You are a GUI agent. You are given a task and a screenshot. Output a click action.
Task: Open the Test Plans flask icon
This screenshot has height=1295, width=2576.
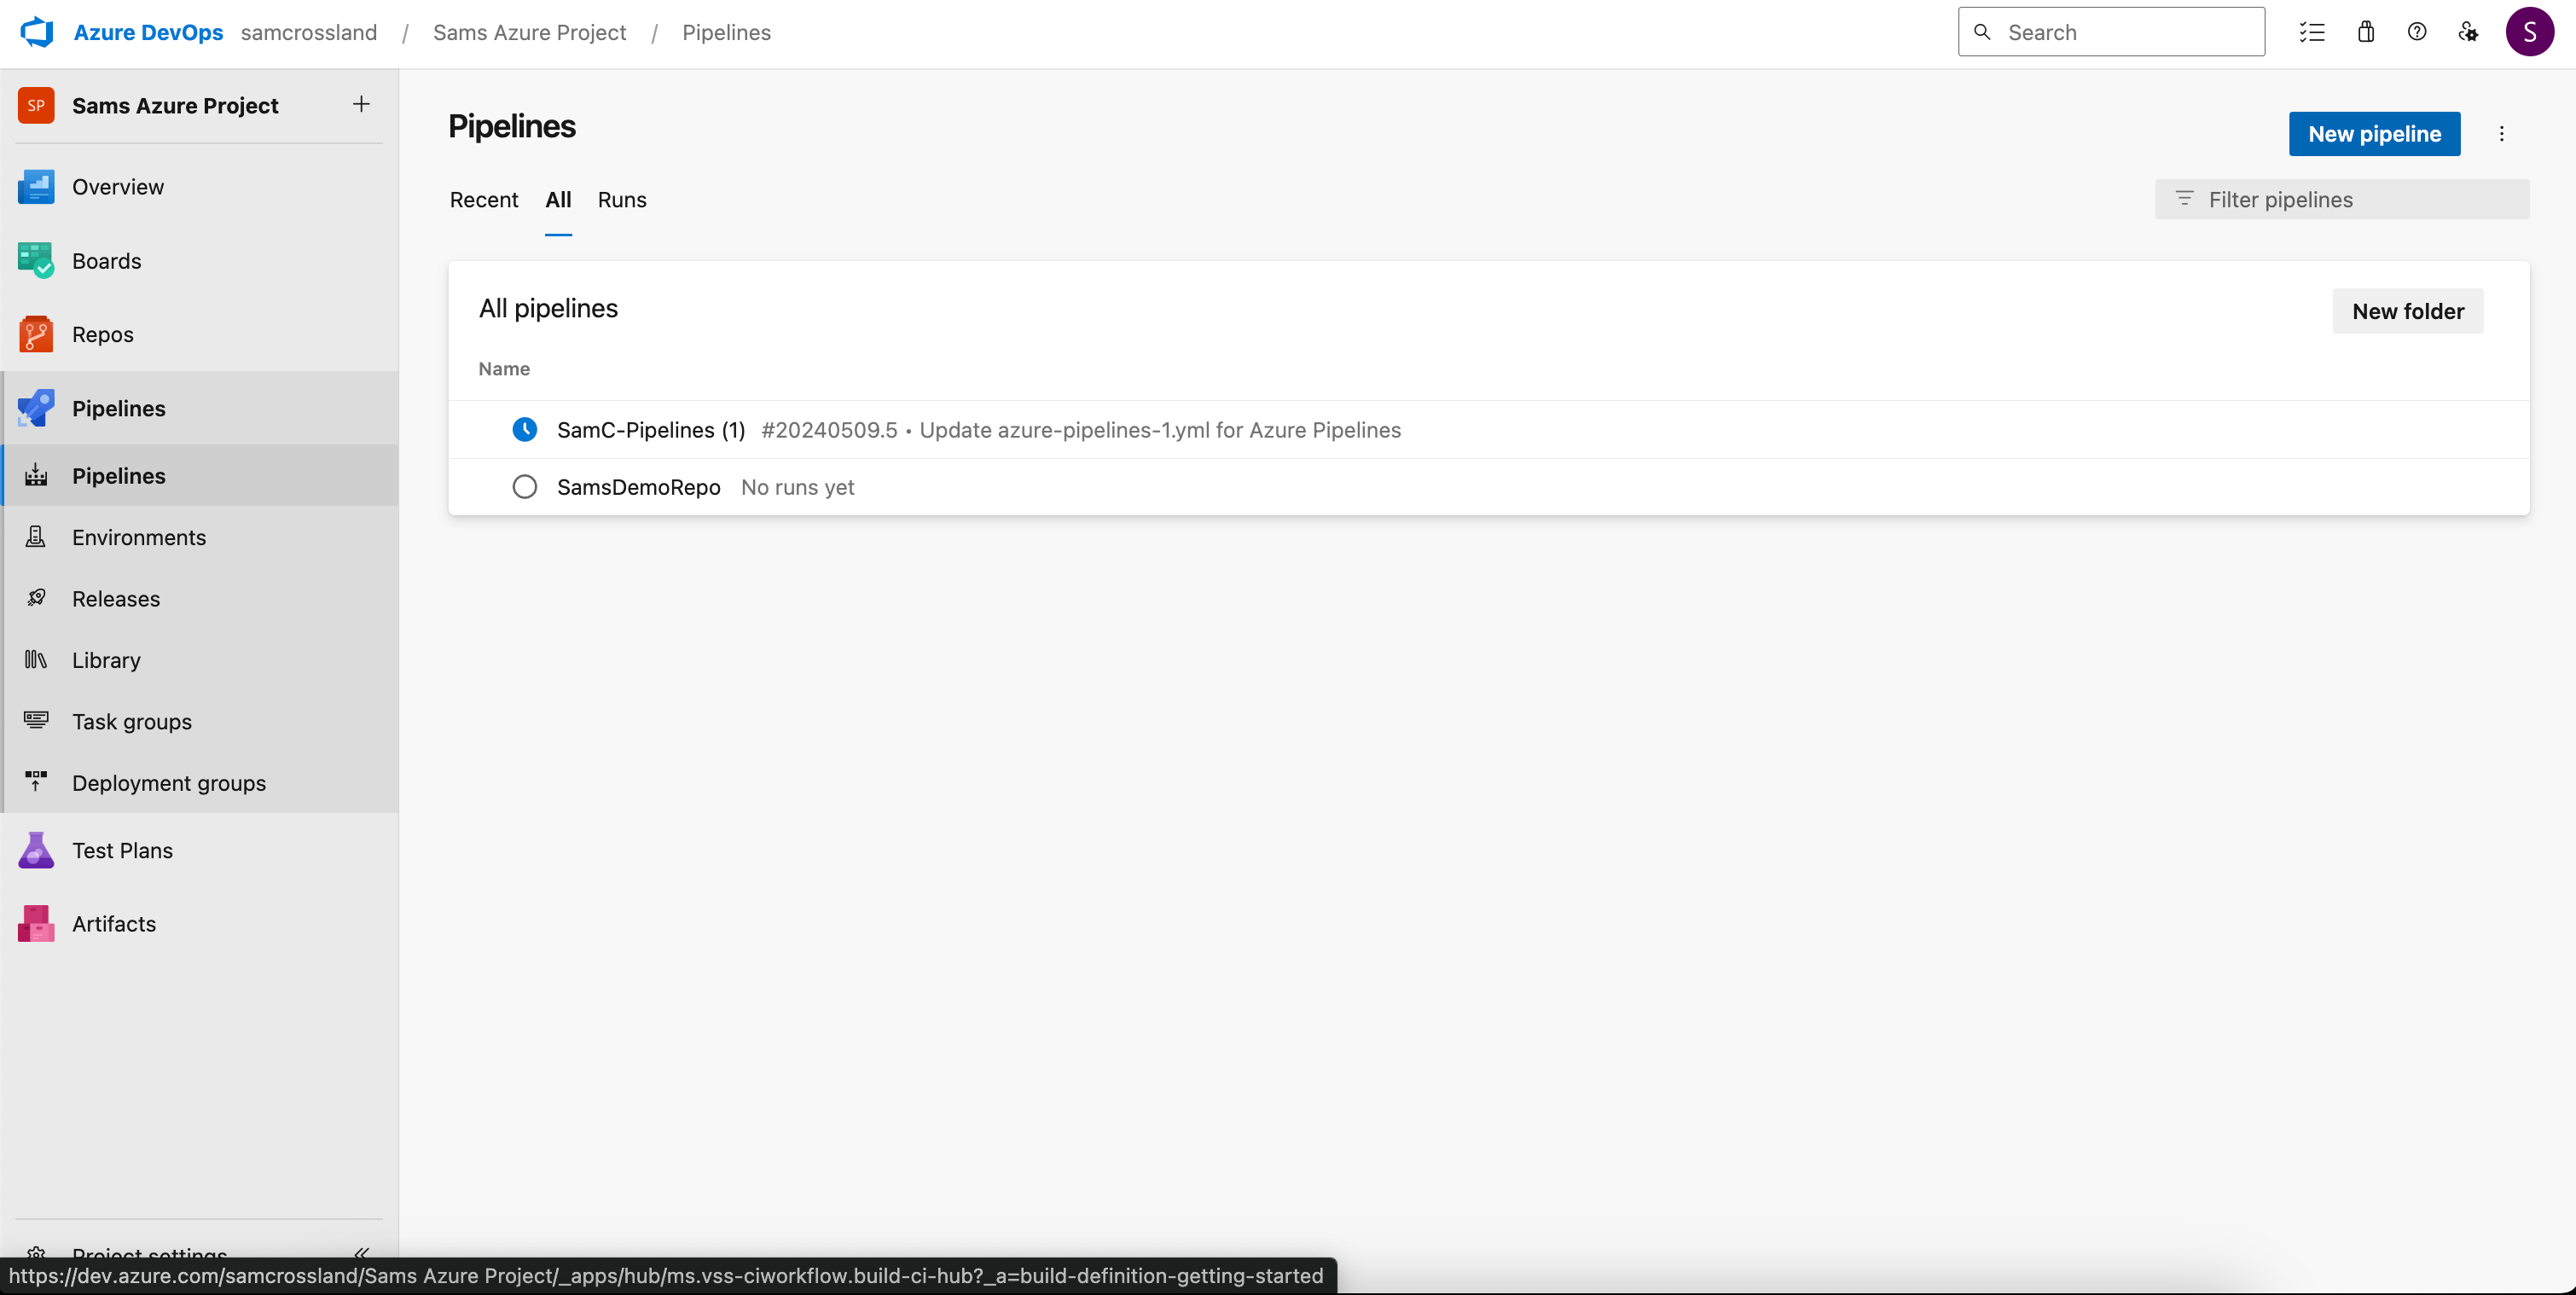(36, 850)
